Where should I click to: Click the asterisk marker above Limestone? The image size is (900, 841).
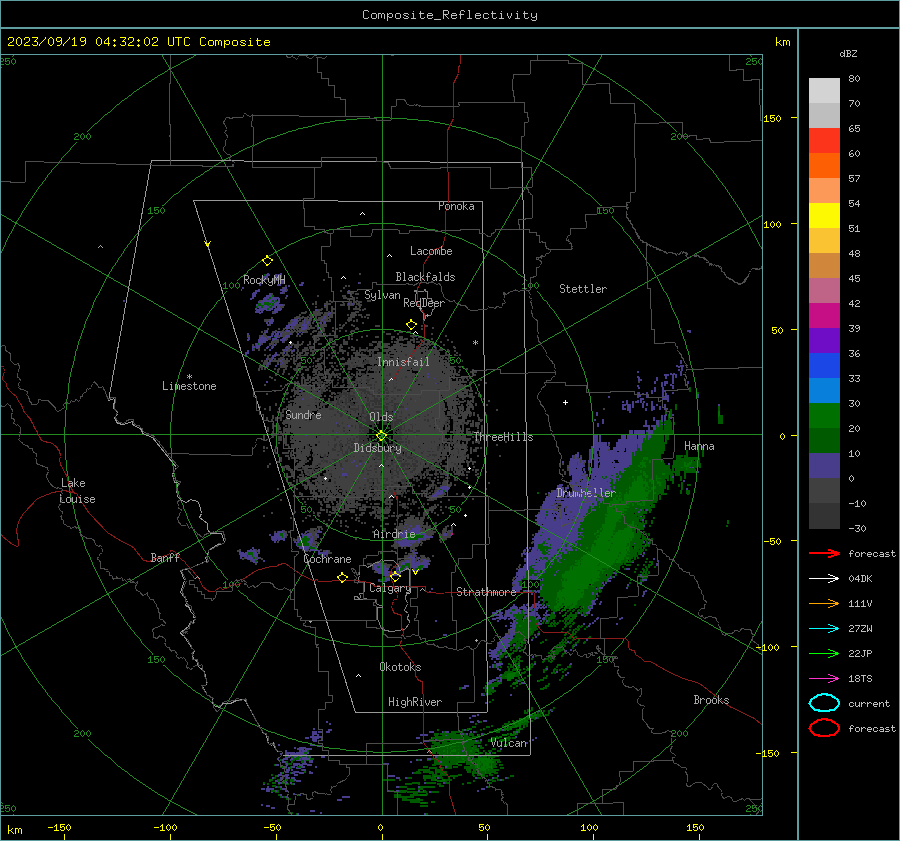tap(189, 377)
